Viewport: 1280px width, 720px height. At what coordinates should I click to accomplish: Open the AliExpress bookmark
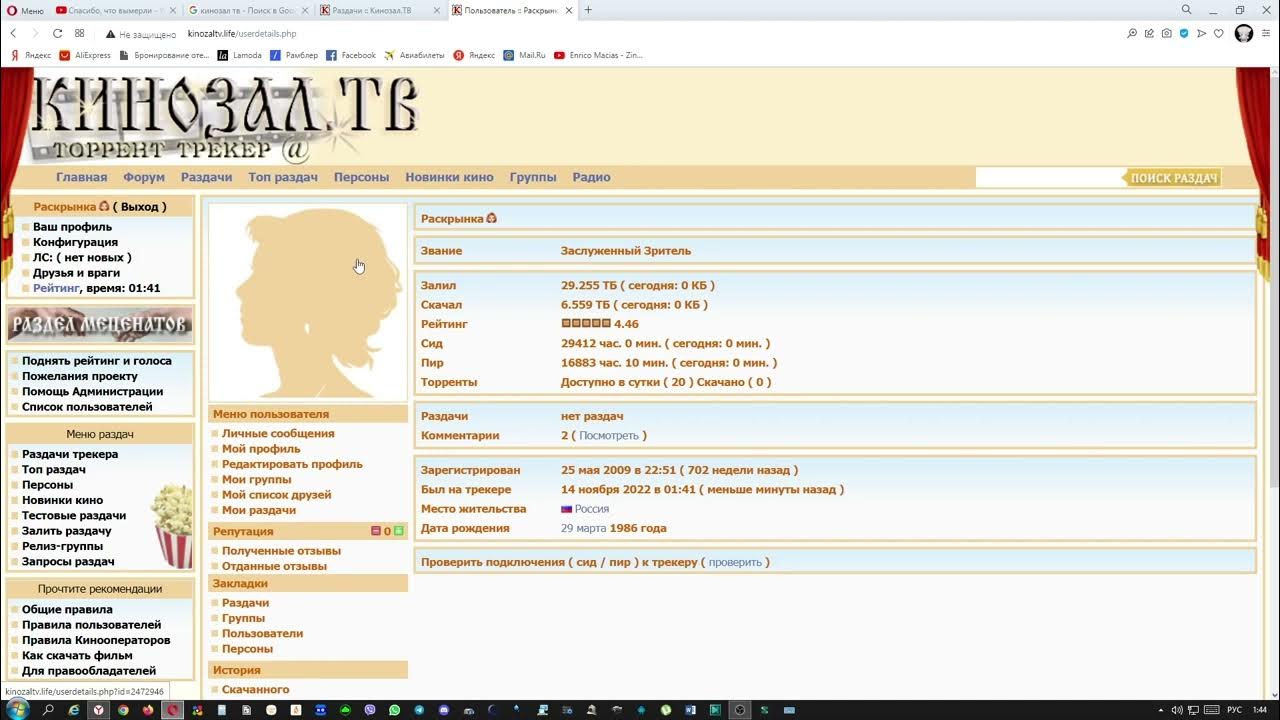85,55
